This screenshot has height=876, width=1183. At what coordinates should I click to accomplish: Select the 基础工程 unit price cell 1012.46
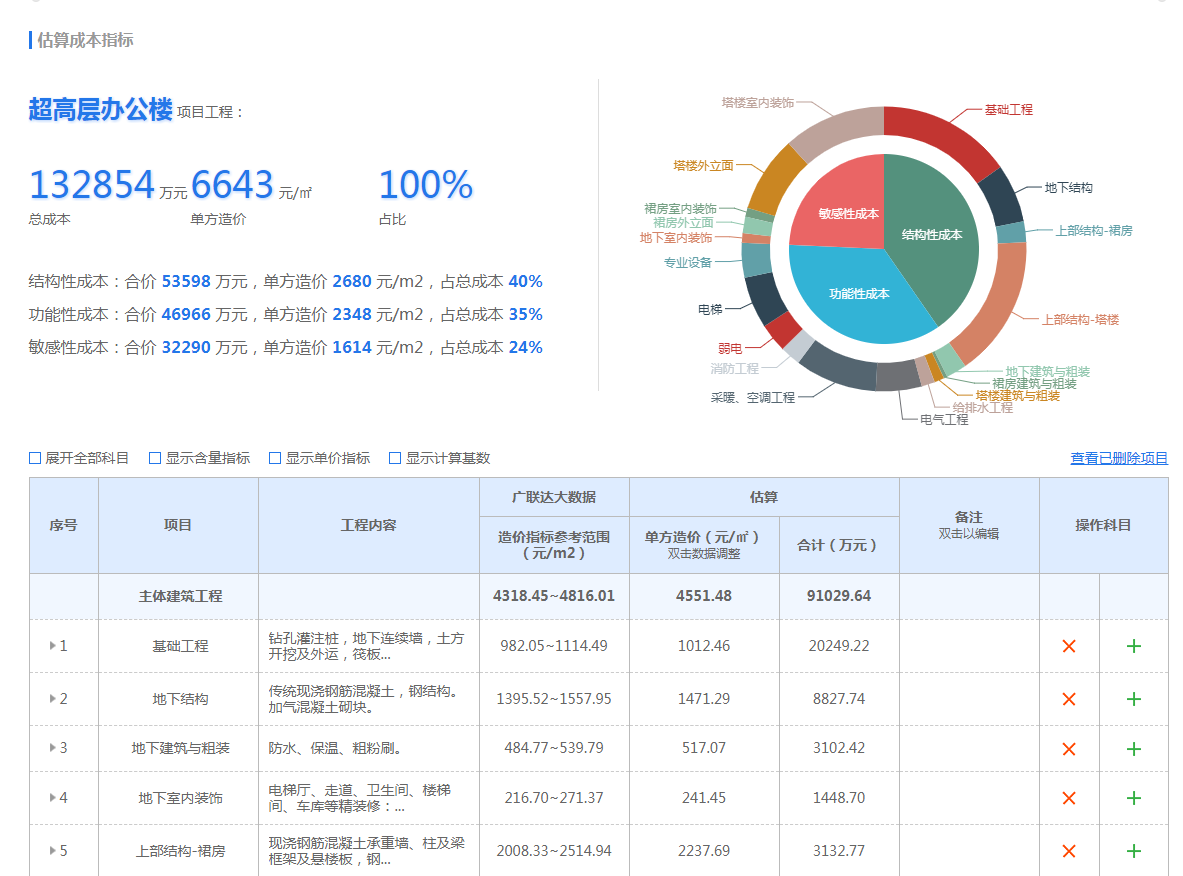pyautogui.click(x=704, y=646)
